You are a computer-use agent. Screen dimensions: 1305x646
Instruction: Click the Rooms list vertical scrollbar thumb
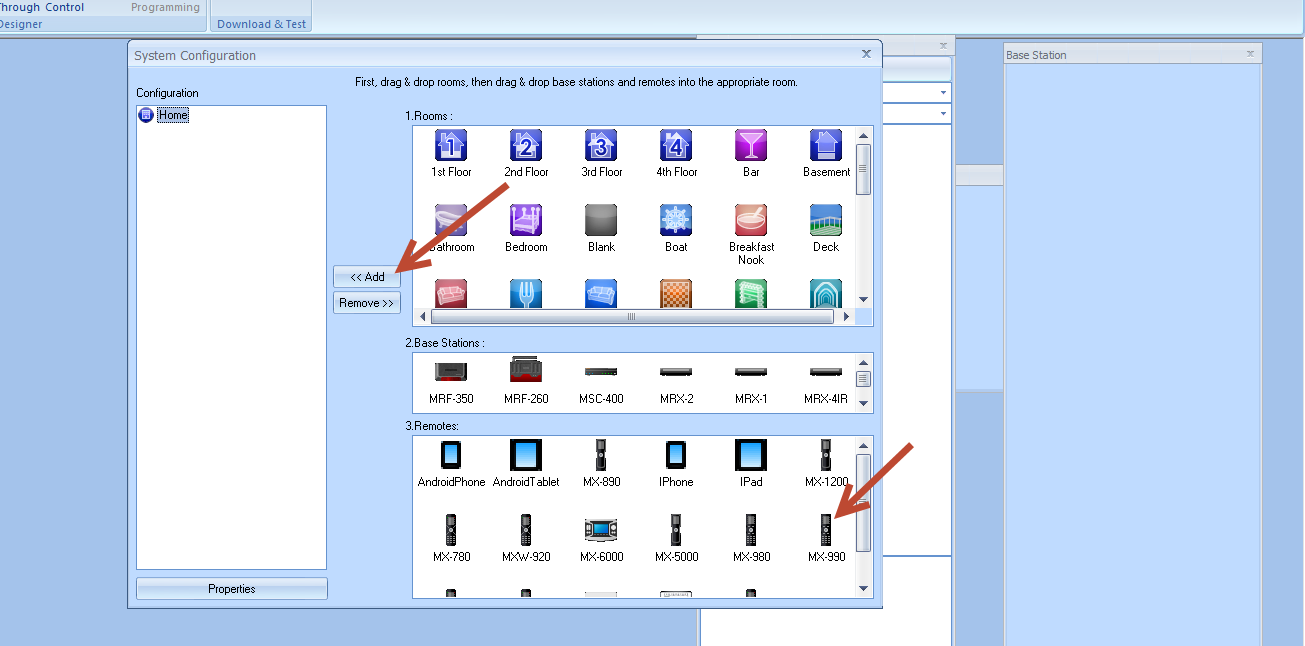coord(863,169)
